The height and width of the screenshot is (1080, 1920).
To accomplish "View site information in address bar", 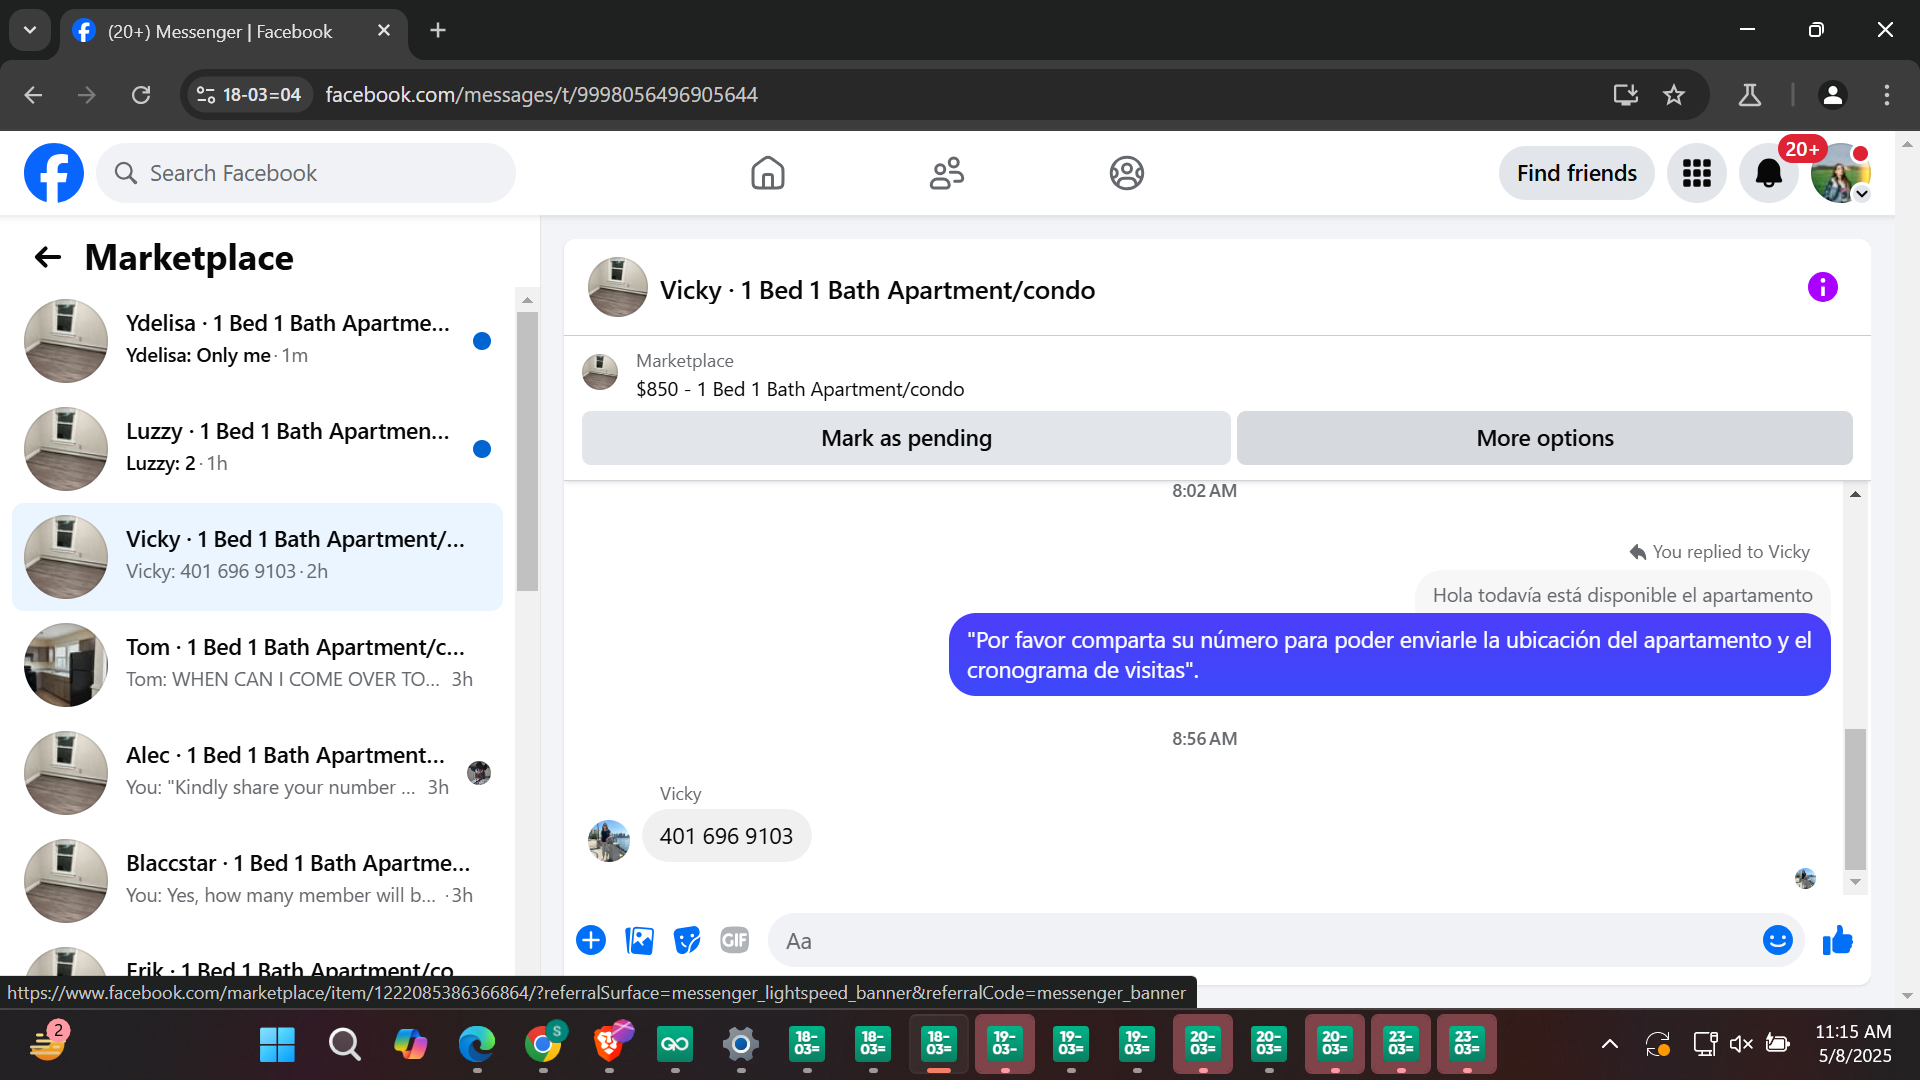I will tap(249, 95).
